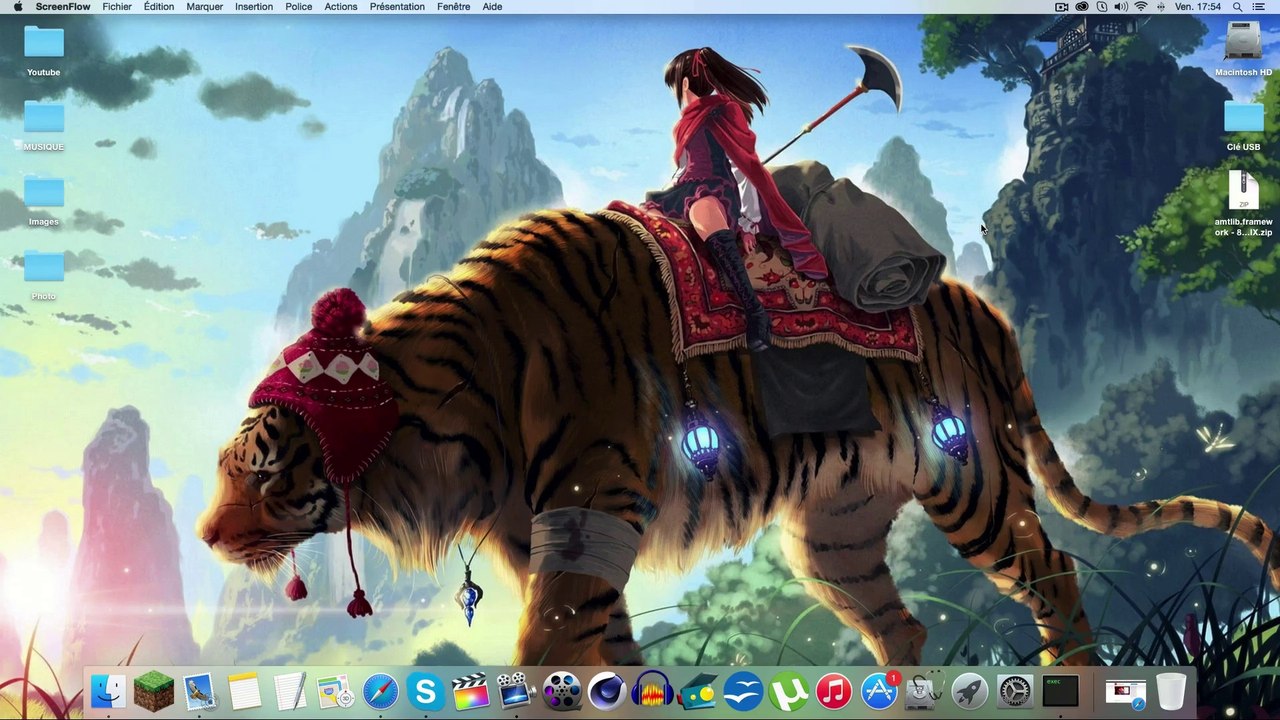Open System Preferences gear in dock

(1016, 691)
